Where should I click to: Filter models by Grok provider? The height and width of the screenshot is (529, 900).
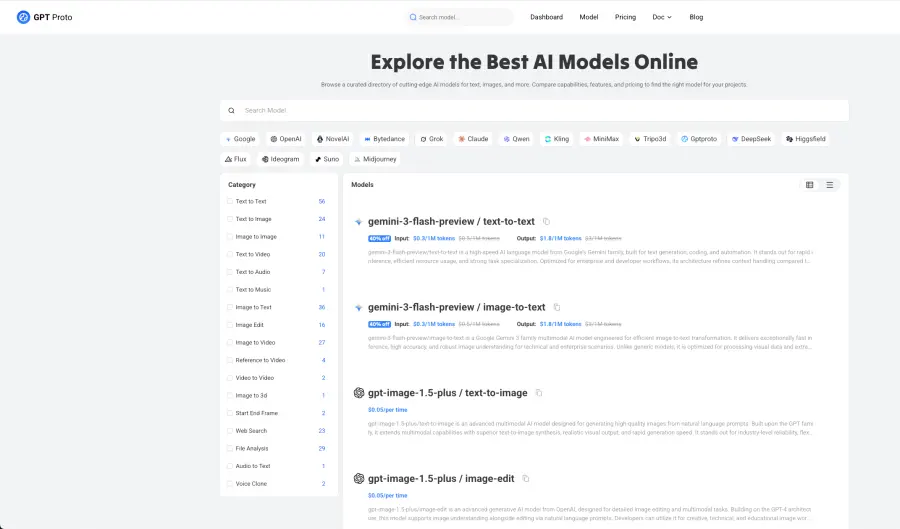click(432, 139)
